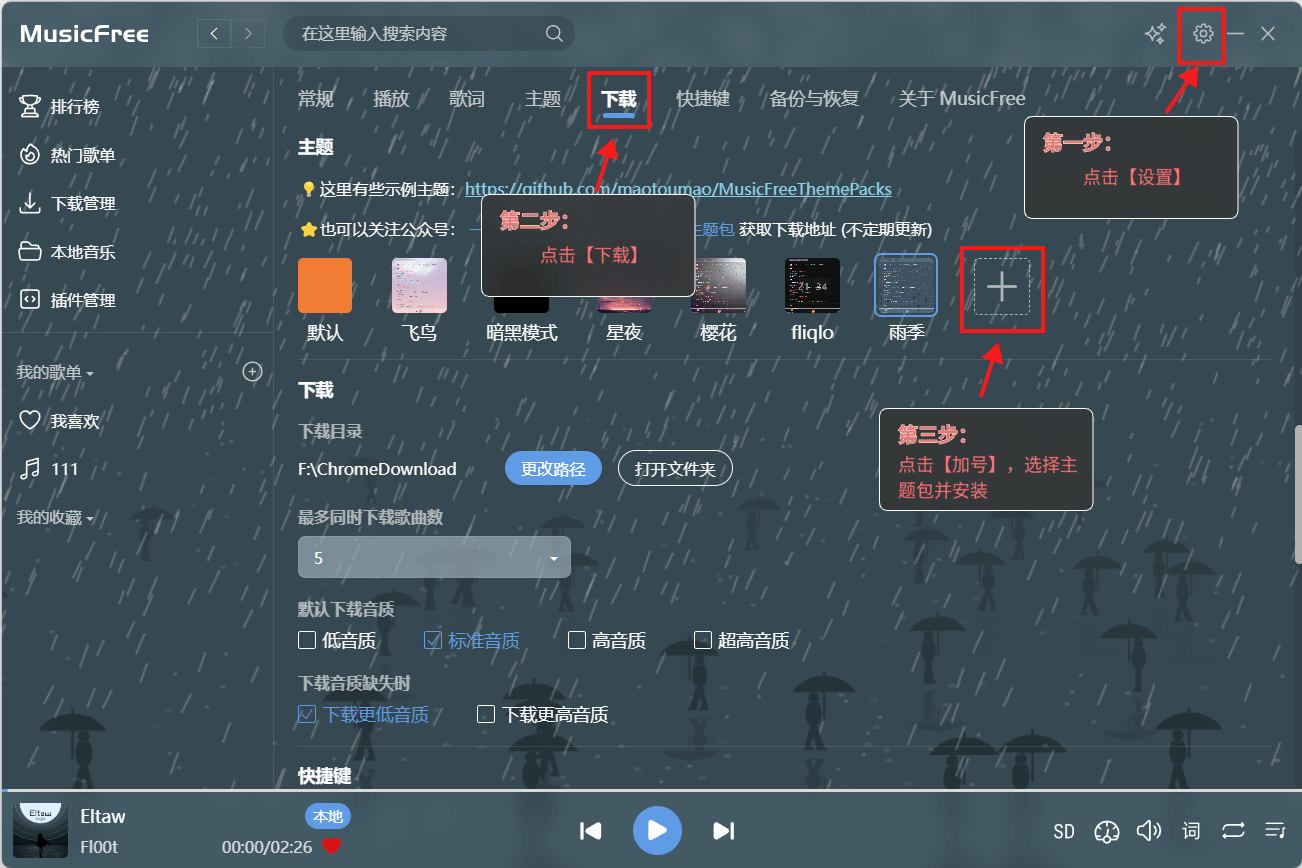Open playlist named 111
Viewport: 1302px width, 868px height.
[x=137, y=469]
